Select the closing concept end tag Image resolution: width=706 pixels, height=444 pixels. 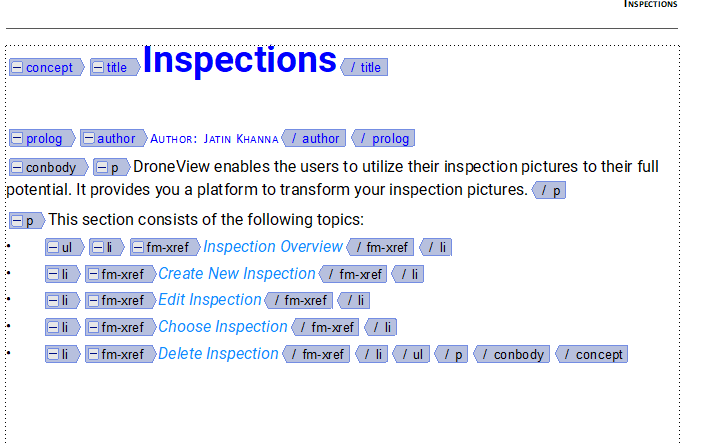pos(592,354)
